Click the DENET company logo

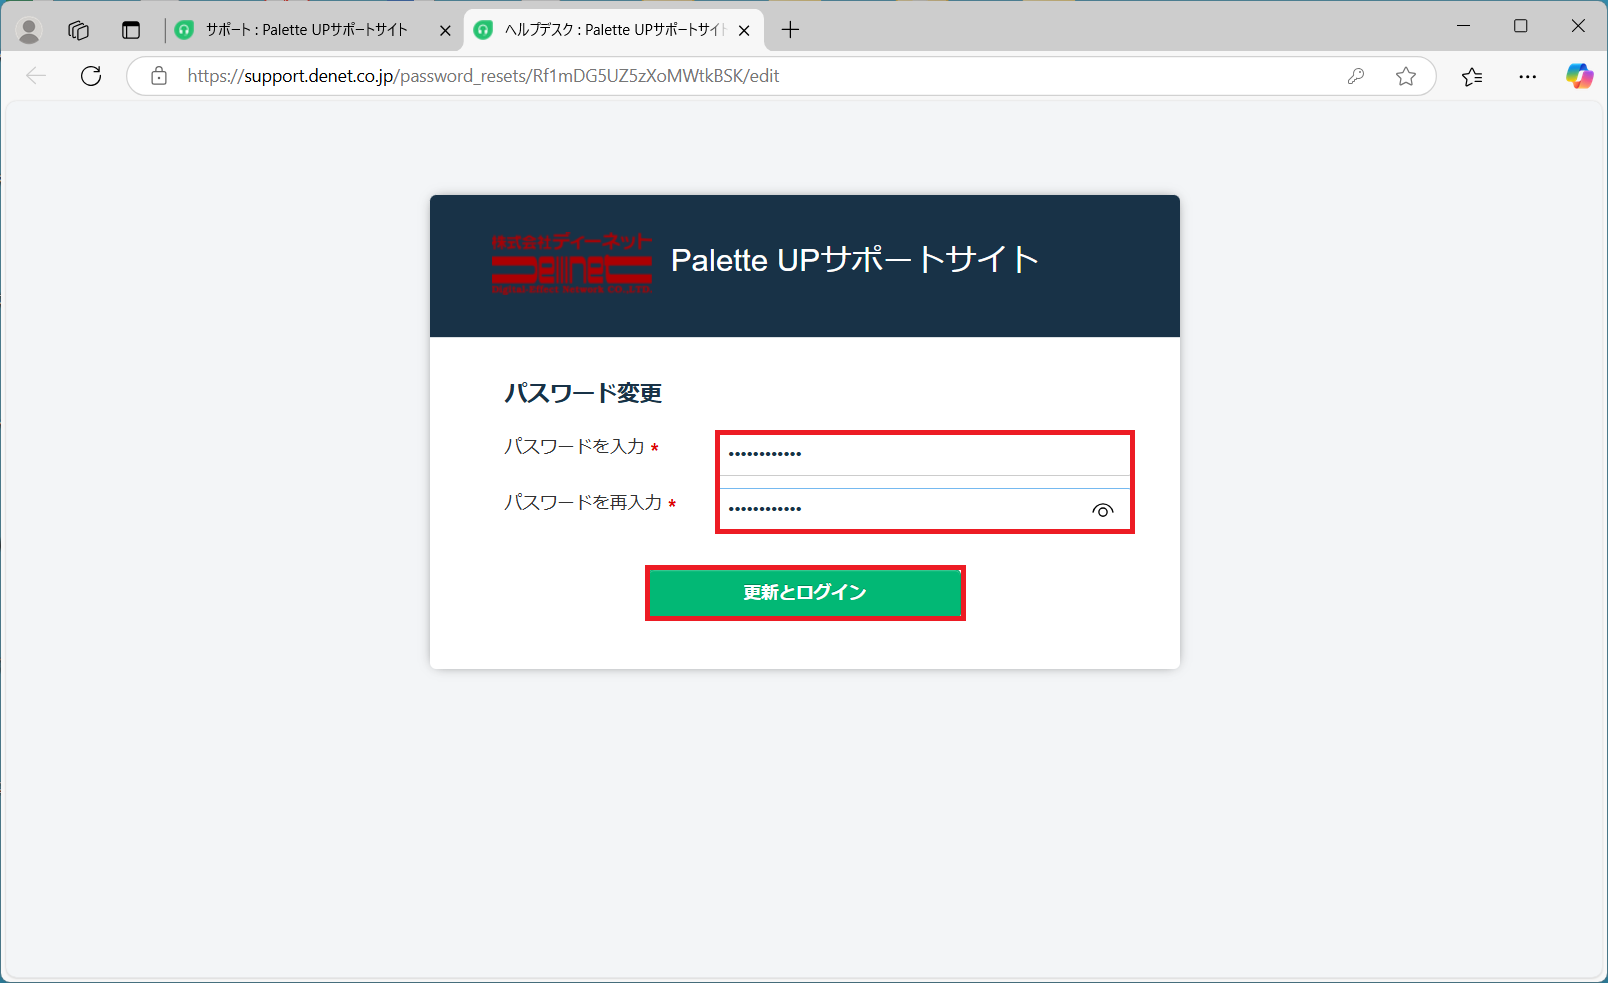(571, 263)
